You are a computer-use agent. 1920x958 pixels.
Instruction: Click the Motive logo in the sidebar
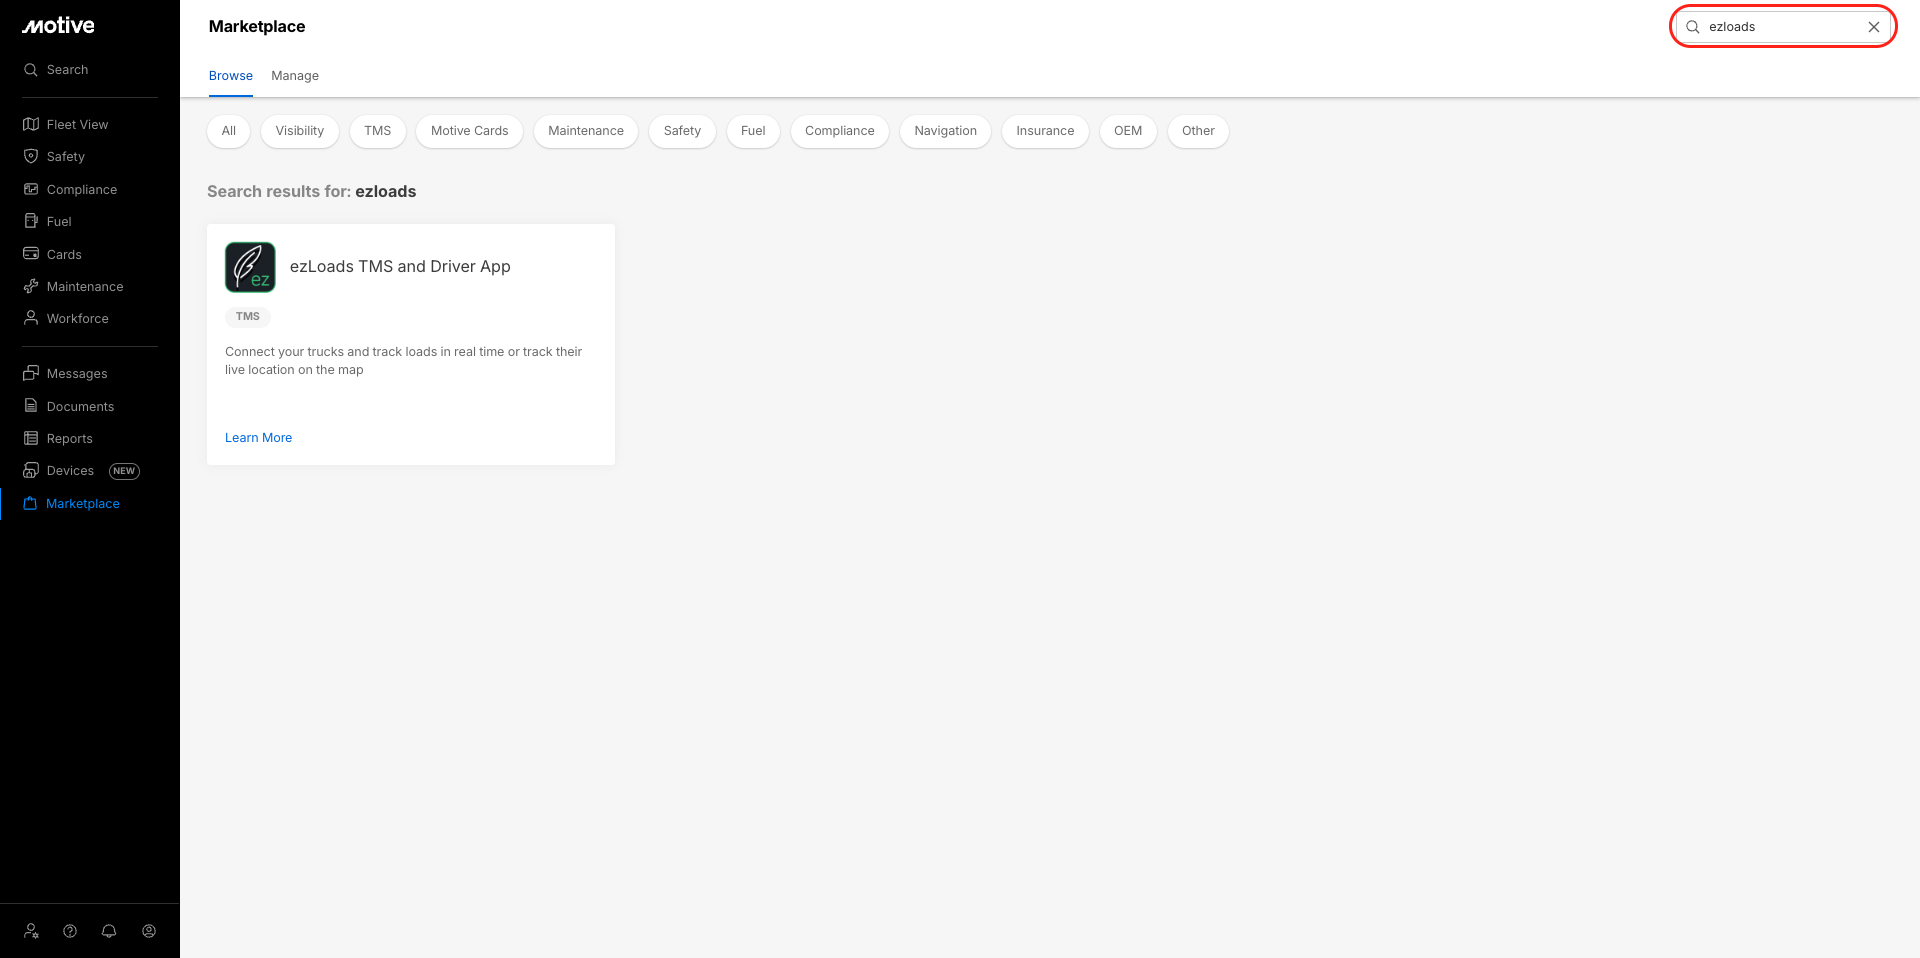[x=58, y=26]
